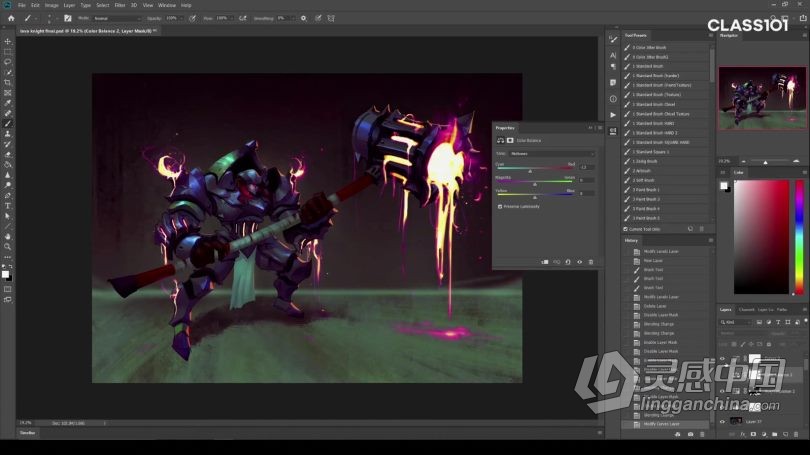The image size is (810, 455).
Task: Click the Navigator zoom slider handle
Action: point(766,162)
